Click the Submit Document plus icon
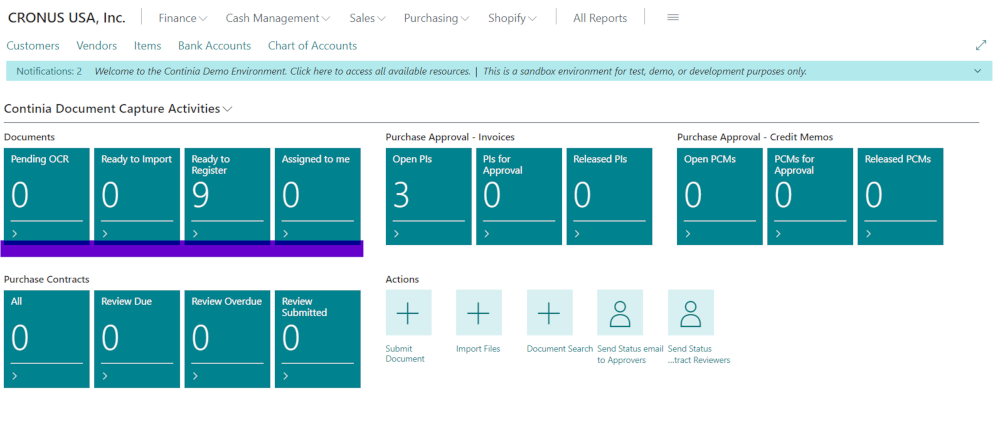The image size is (1000, 425). 408,313
